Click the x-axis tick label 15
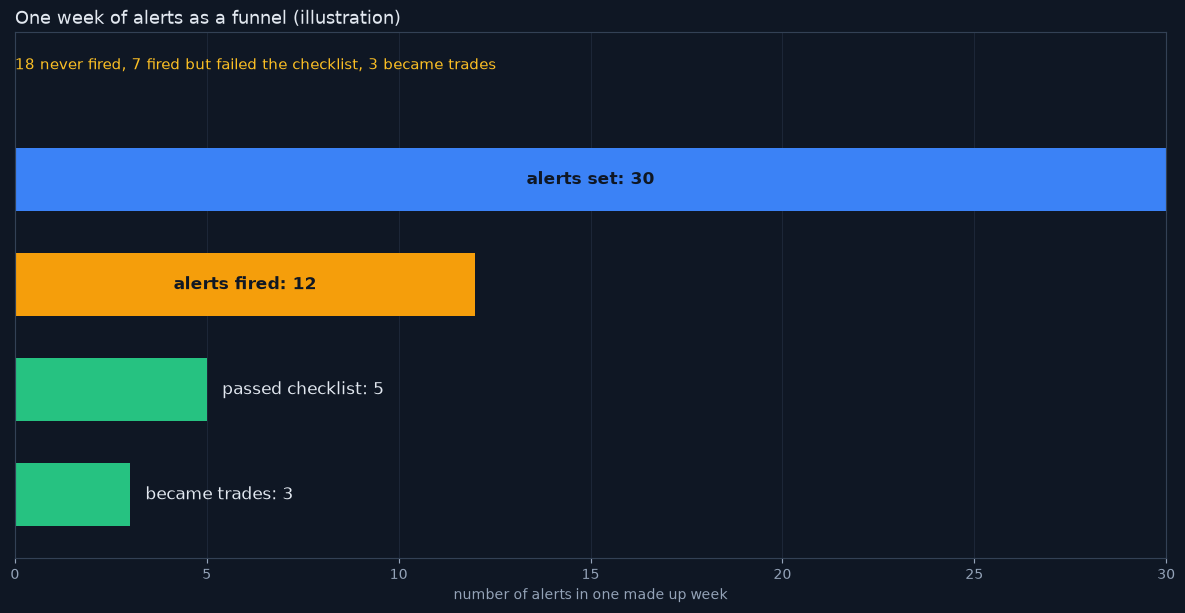The width and height of the screenshot is (1185, 613). coord(591,574)
